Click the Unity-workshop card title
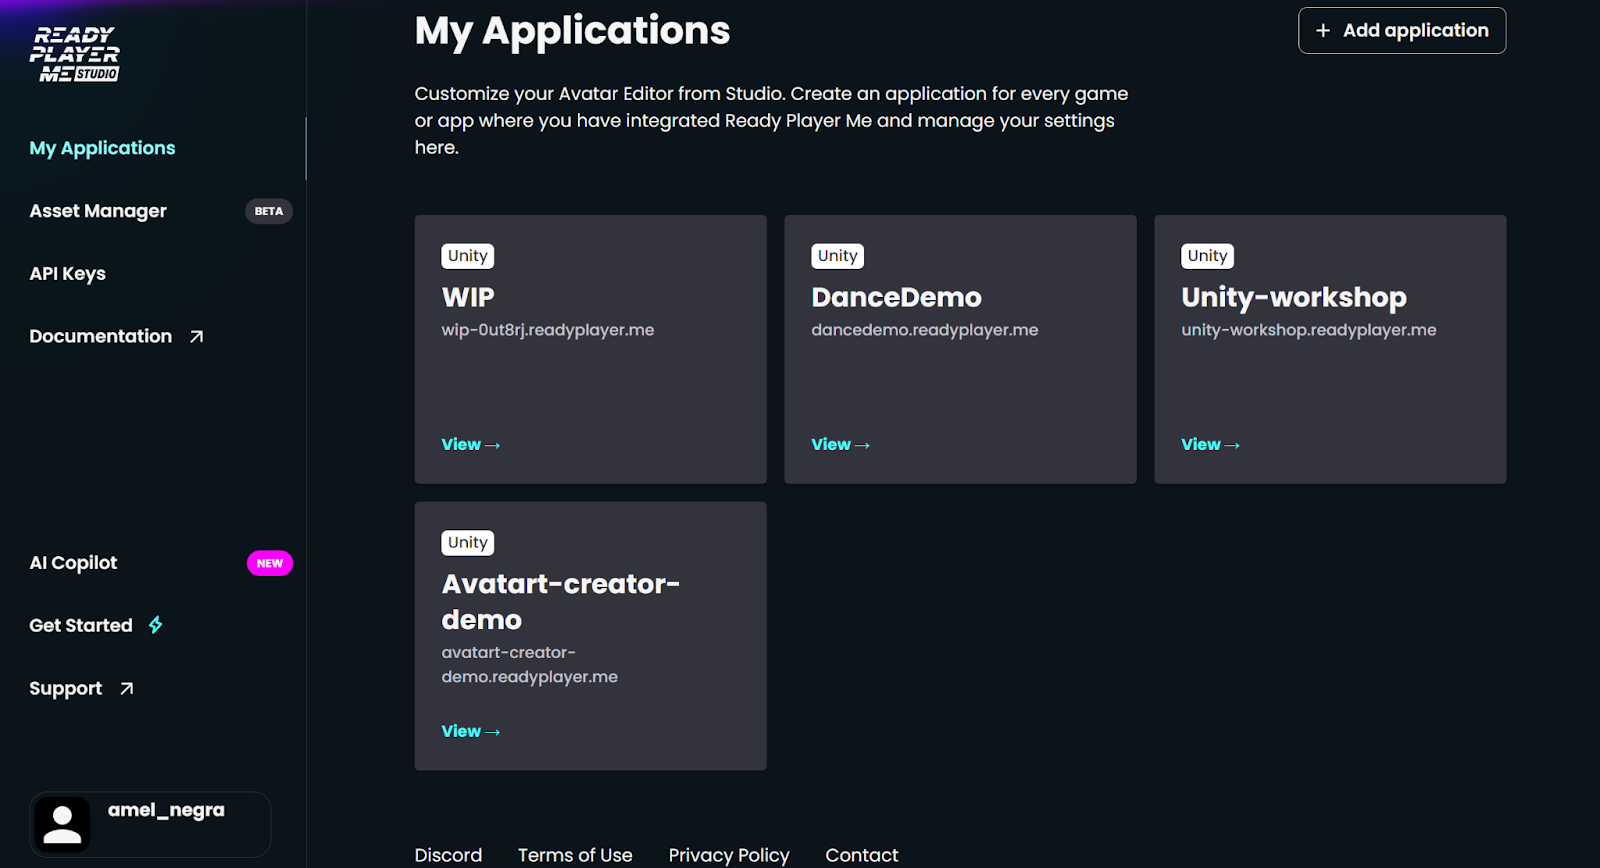Screen dimensions: 1600x868 coord(1294,298)
